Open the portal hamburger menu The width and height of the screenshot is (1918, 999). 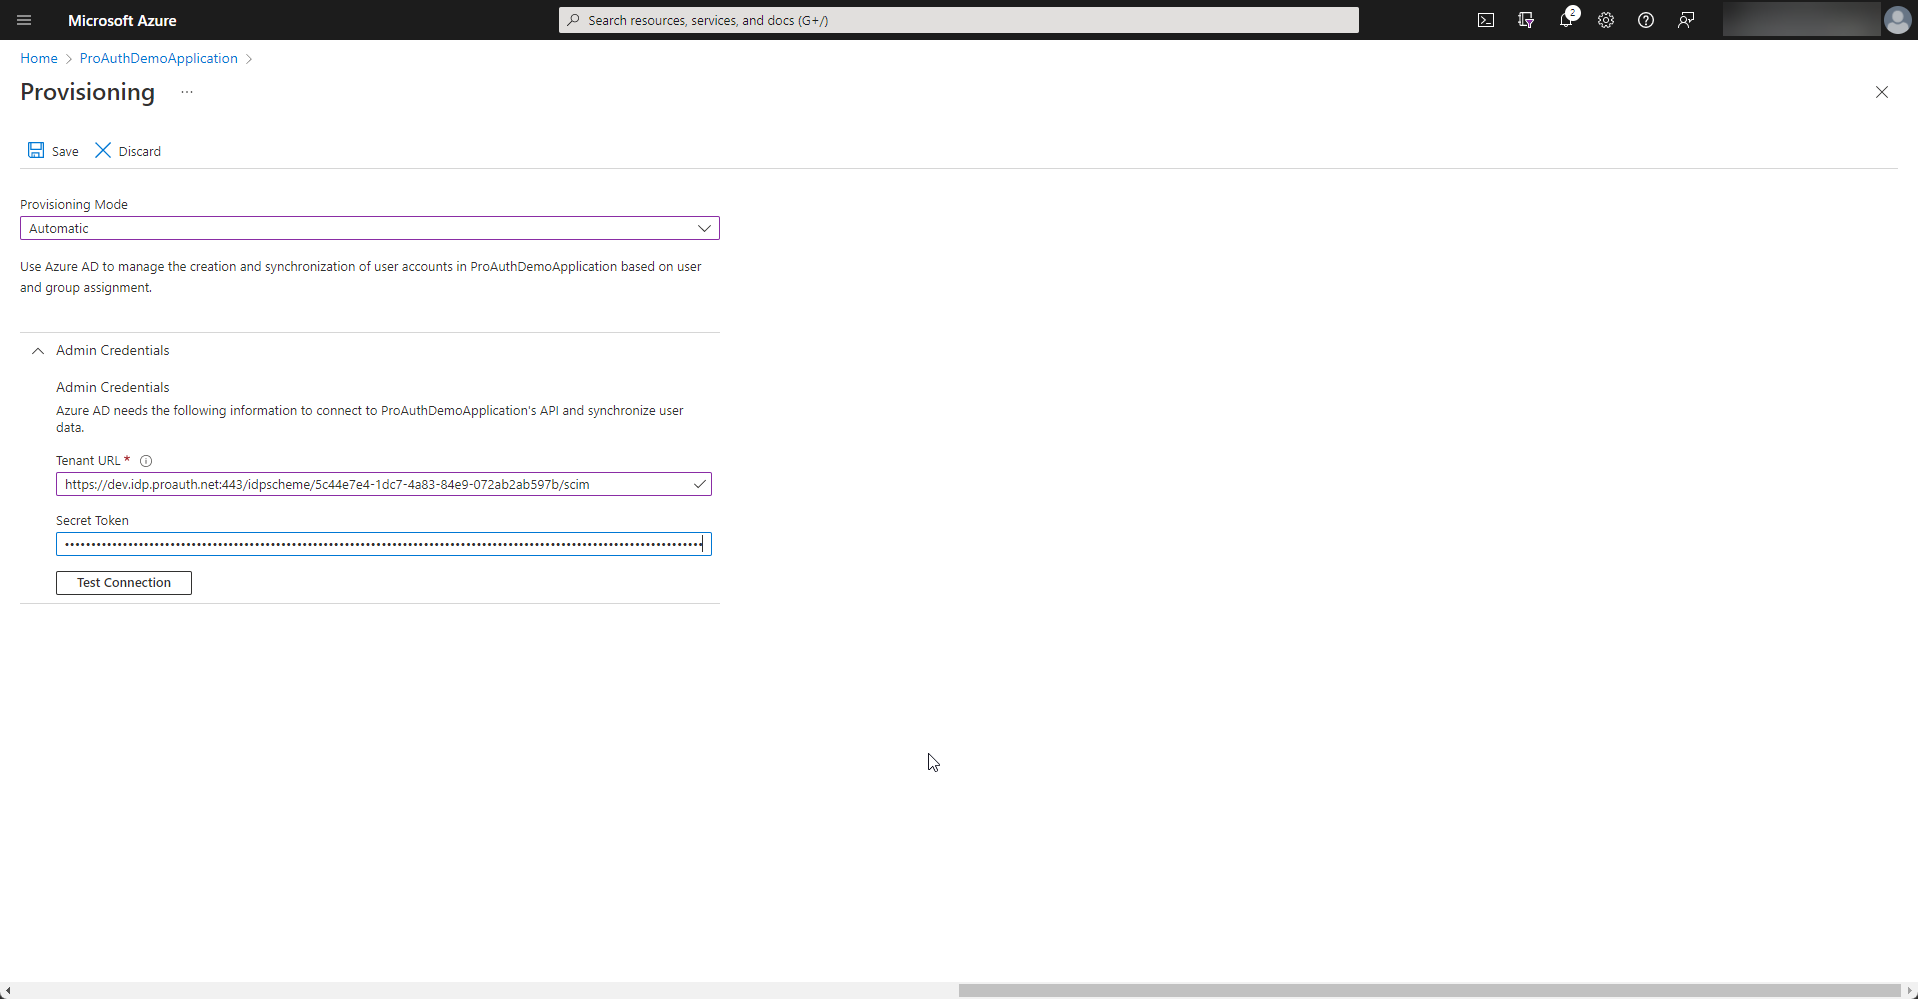click(x=24, y=20)
